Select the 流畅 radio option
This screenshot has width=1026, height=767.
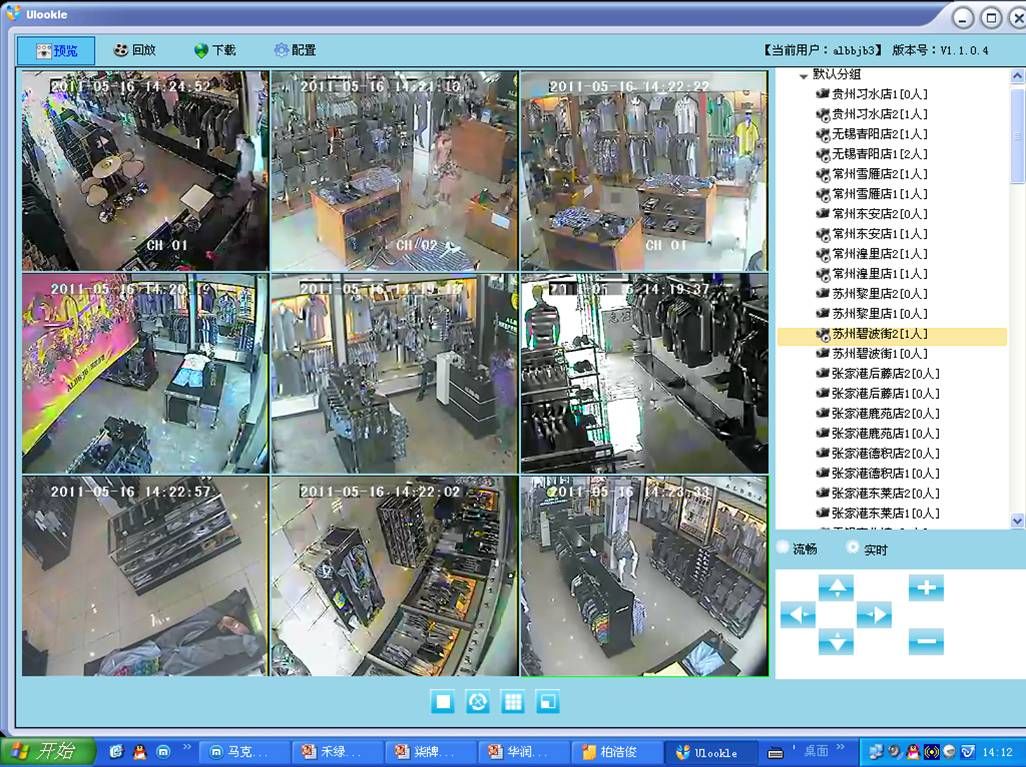tap(783, 548)
